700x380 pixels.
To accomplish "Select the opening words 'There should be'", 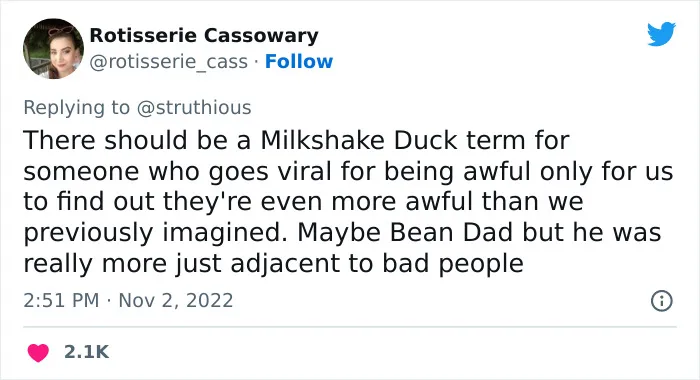I will tap(126, 141).
